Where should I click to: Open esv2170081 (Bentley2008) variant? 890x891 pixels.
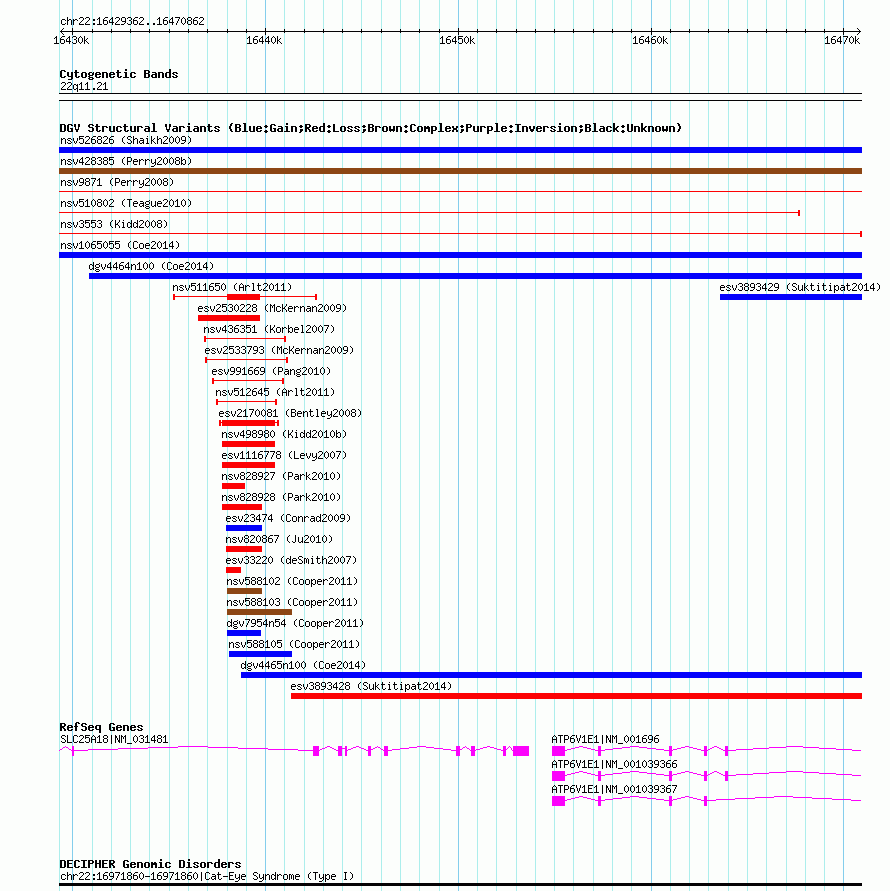290,414
